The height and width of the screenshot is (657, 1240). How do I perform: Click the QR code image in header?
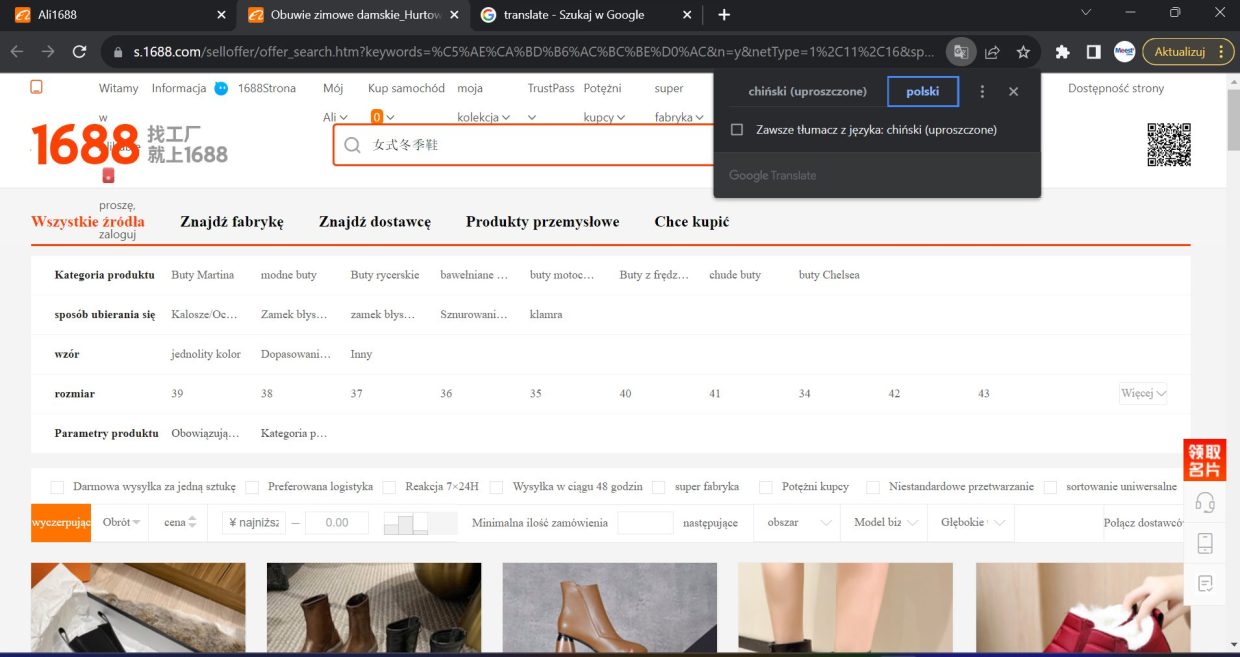1168,144
